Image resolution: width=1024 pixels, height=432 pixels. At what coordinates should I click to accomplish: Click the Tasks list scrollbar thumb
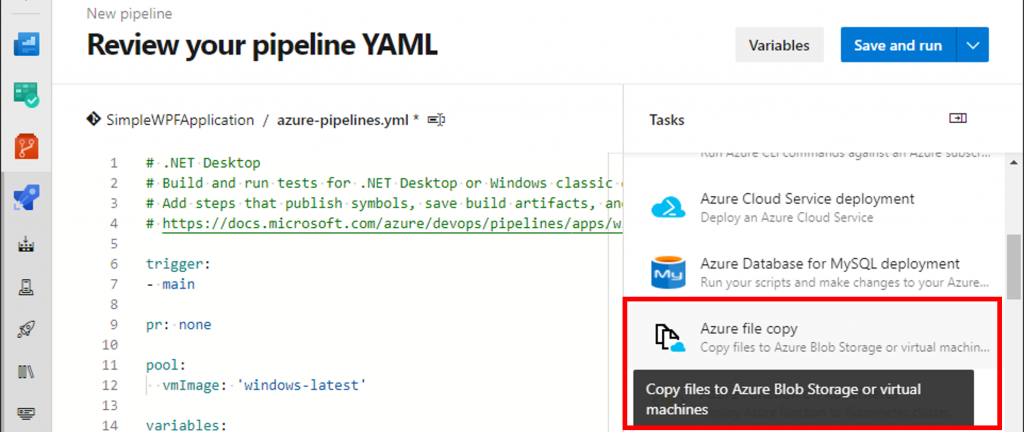pyautogui.click(x=1012, y=266)
